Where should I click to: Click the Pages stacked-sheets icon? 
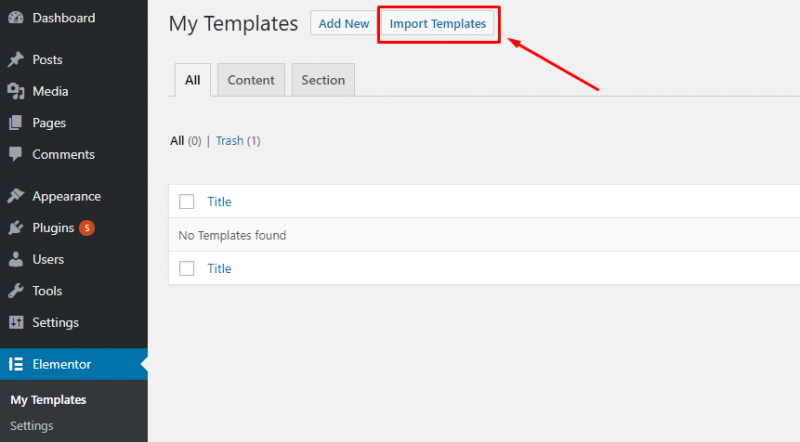coord(16,123)
